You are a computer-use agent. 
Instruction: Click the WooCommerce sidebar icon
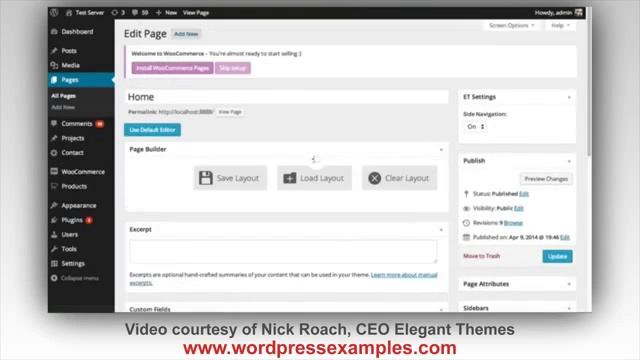(54, 171)
